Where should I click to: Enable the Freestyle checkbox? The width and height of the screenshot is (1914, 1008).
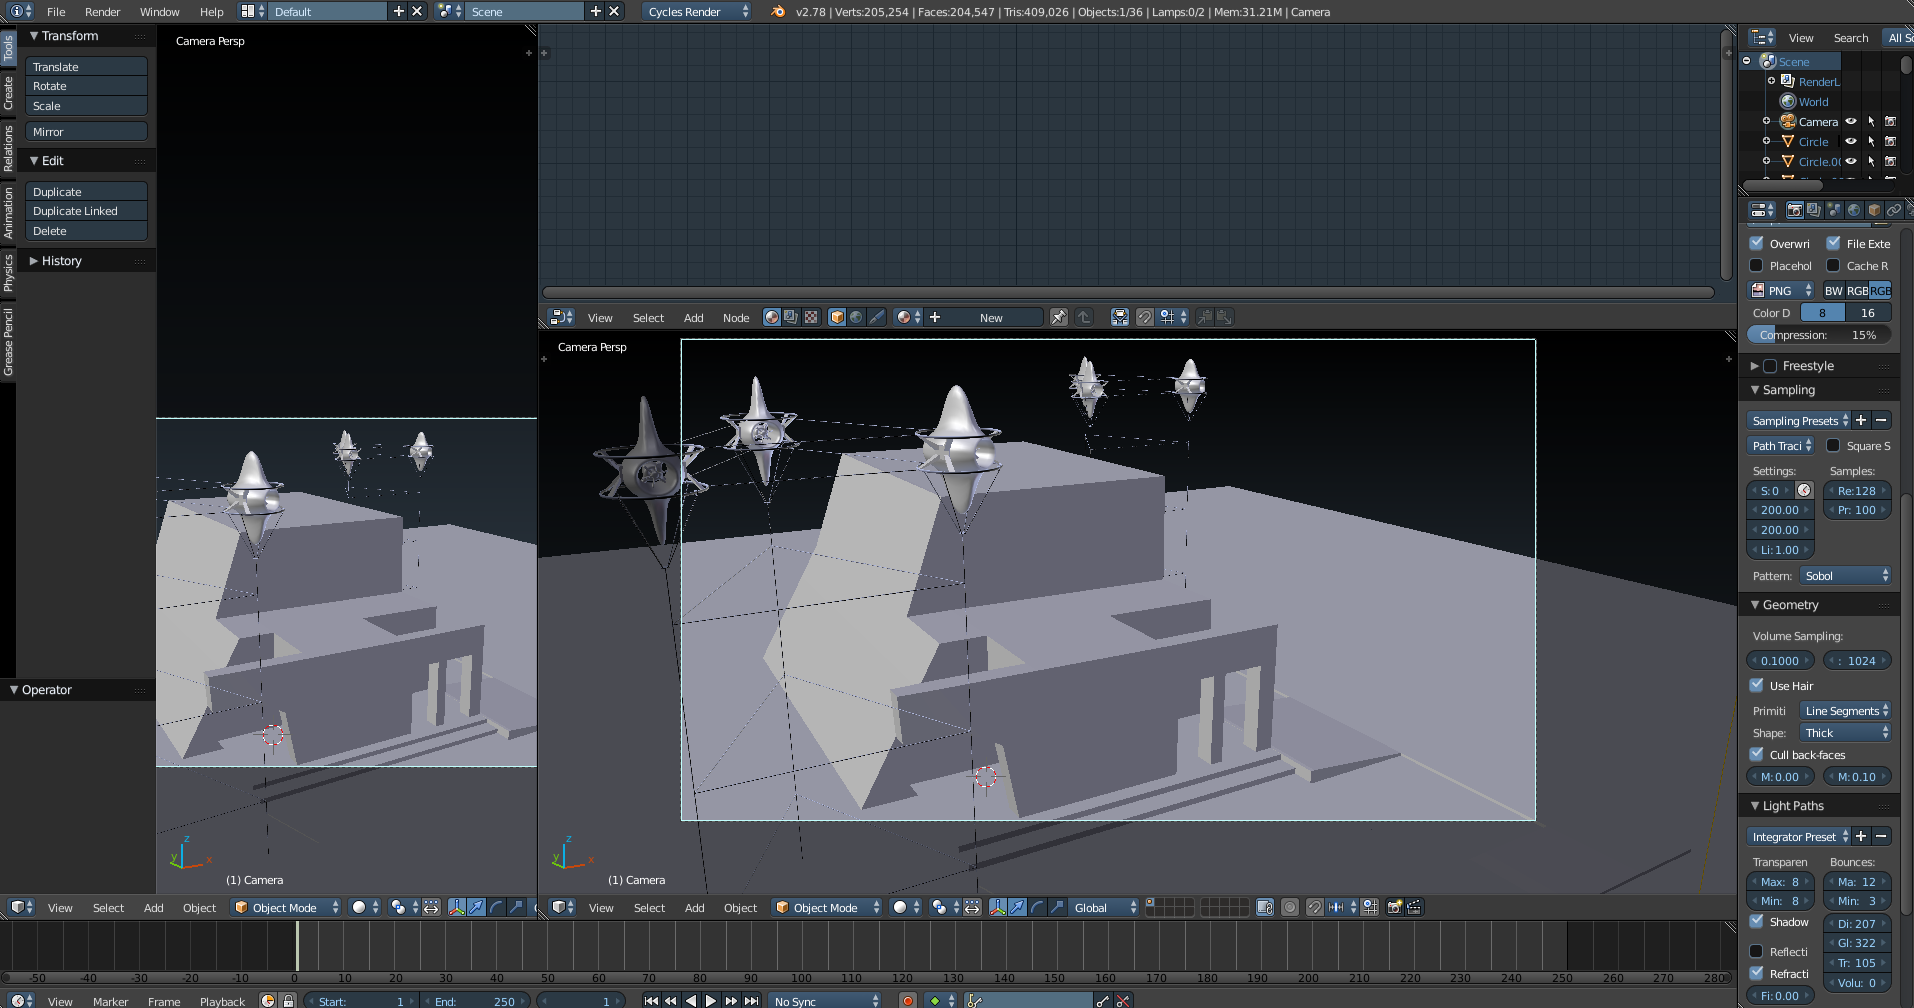pos(1770,366)
